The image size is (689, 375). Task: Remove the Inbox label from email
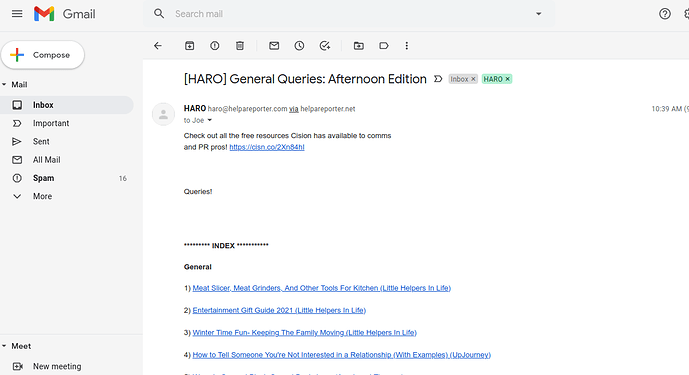[x=473, y=79]
